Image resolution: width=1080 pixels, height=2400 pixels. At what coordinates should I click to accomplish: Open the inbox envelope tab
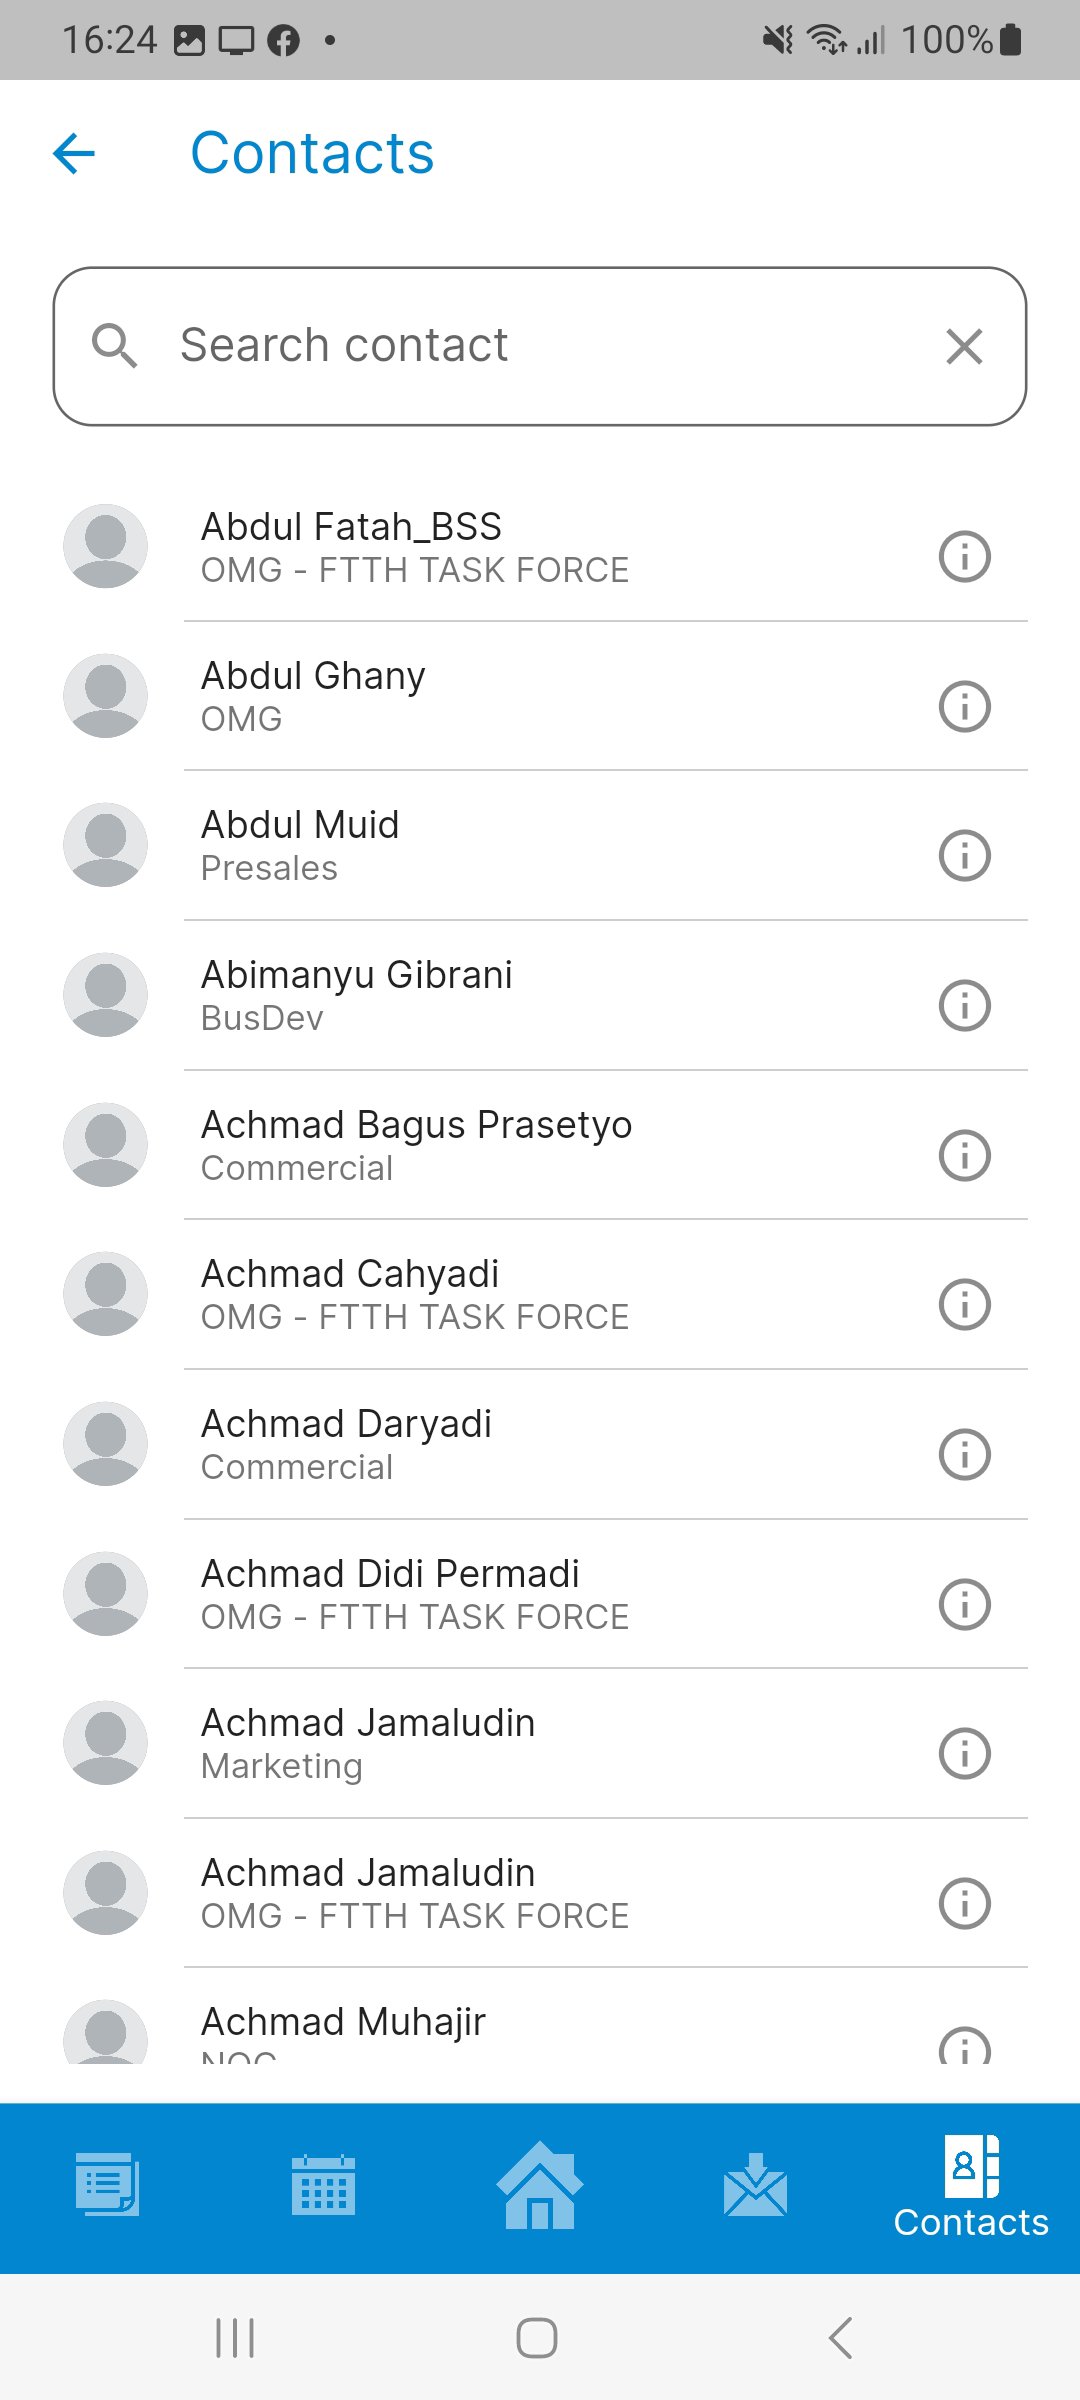(755, 2186)
